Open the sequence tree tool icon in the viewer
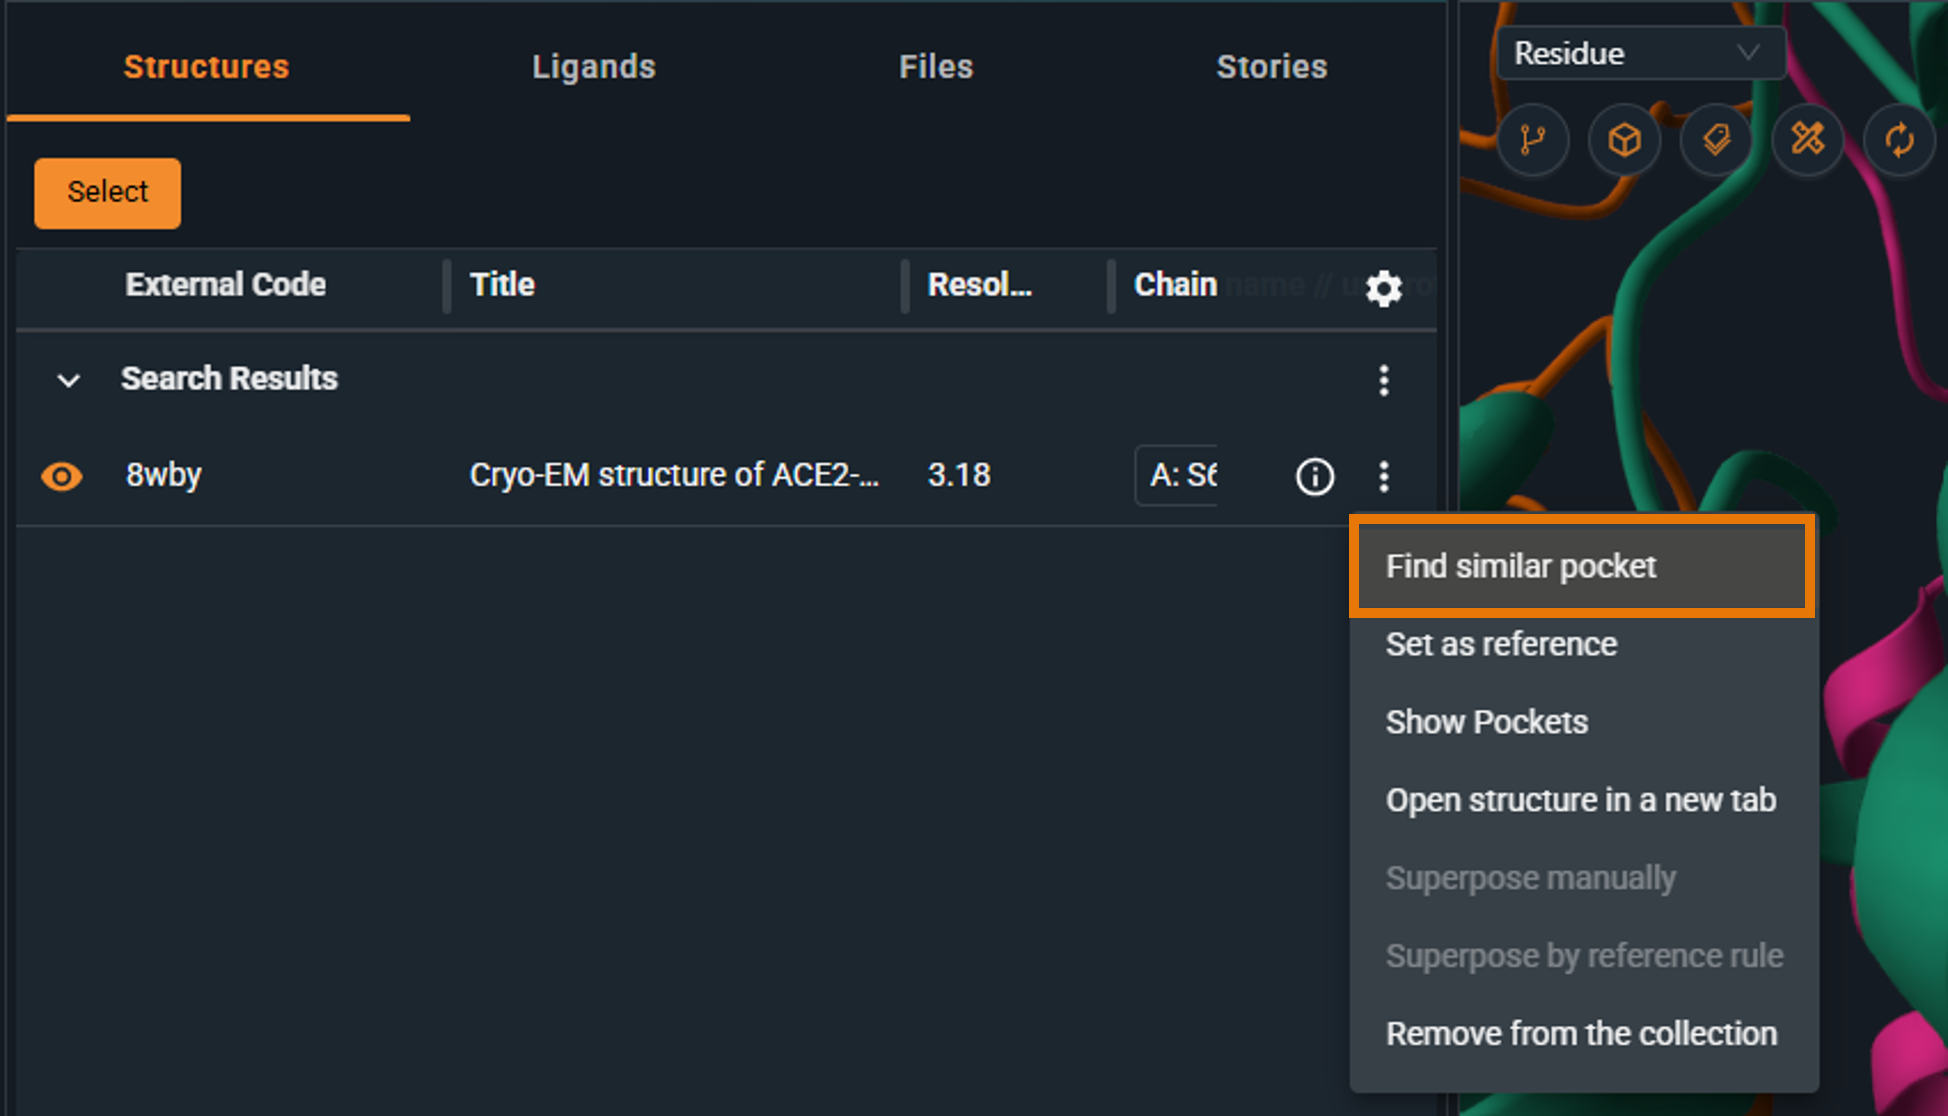 coord(1533,140)
